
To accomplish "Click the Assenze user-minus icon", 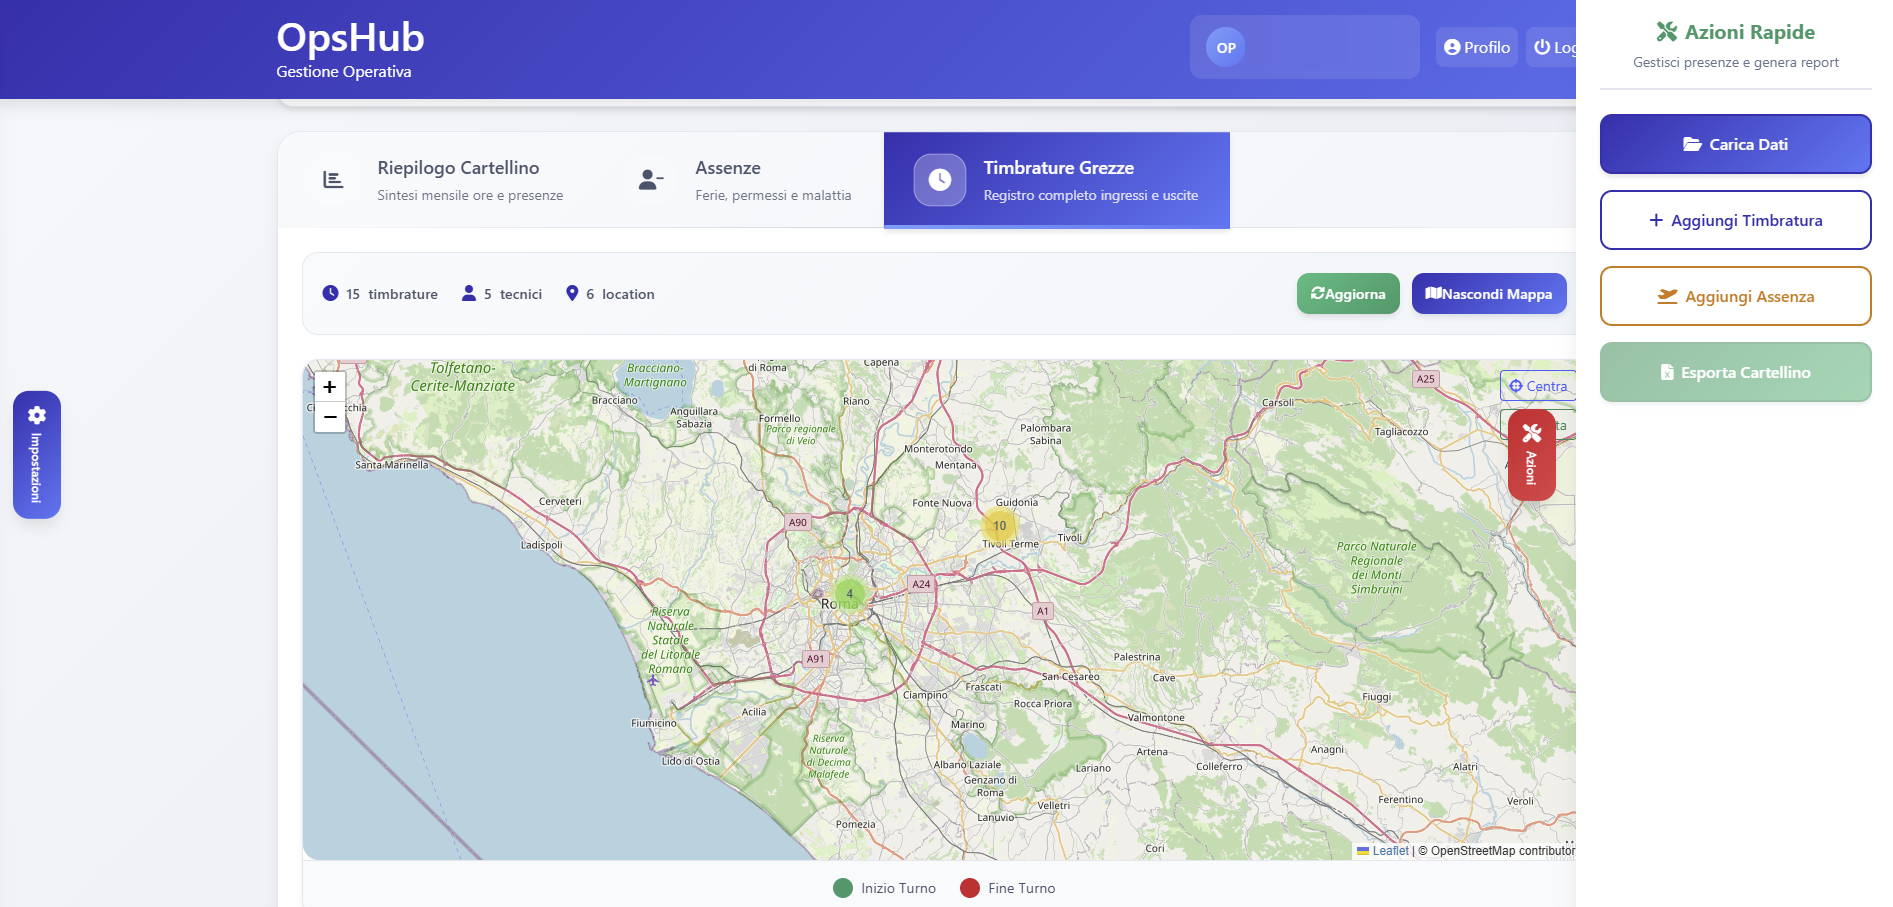I will [x=650, y=180].
